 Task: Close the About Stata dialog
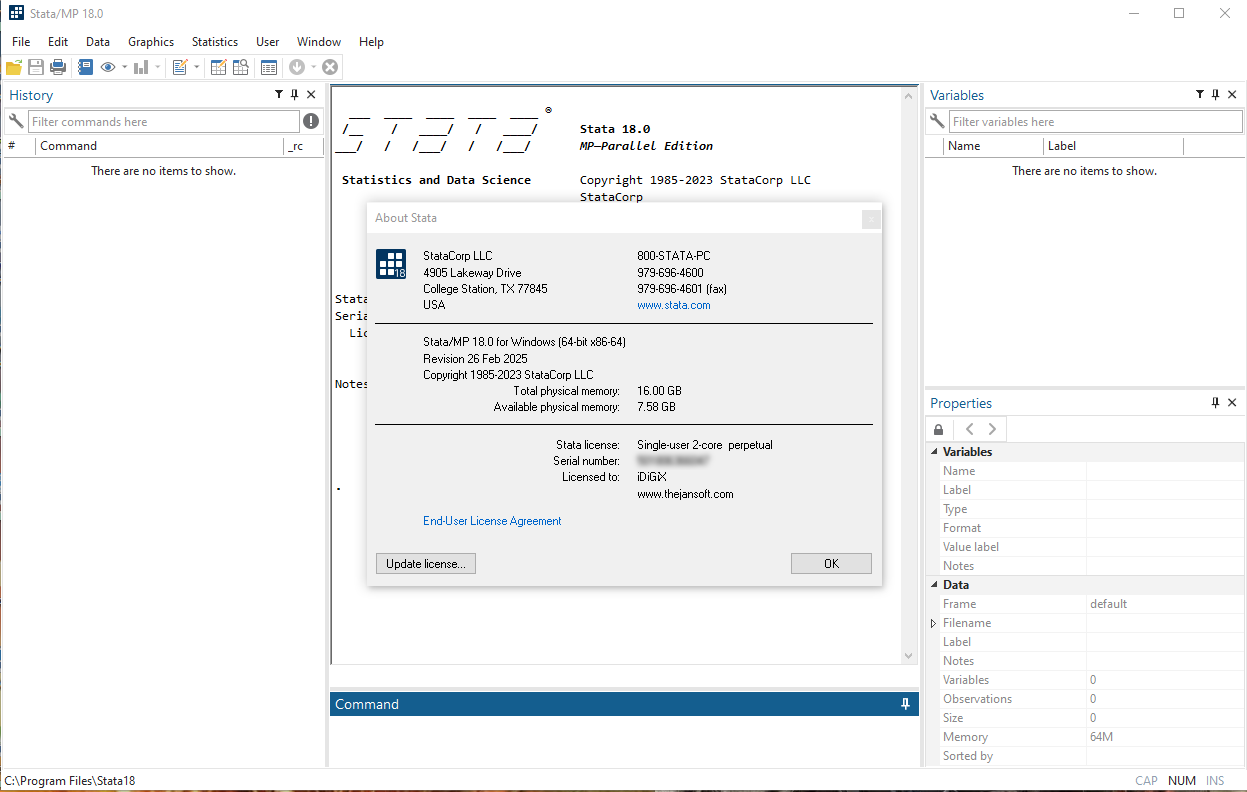pos(871,219)
